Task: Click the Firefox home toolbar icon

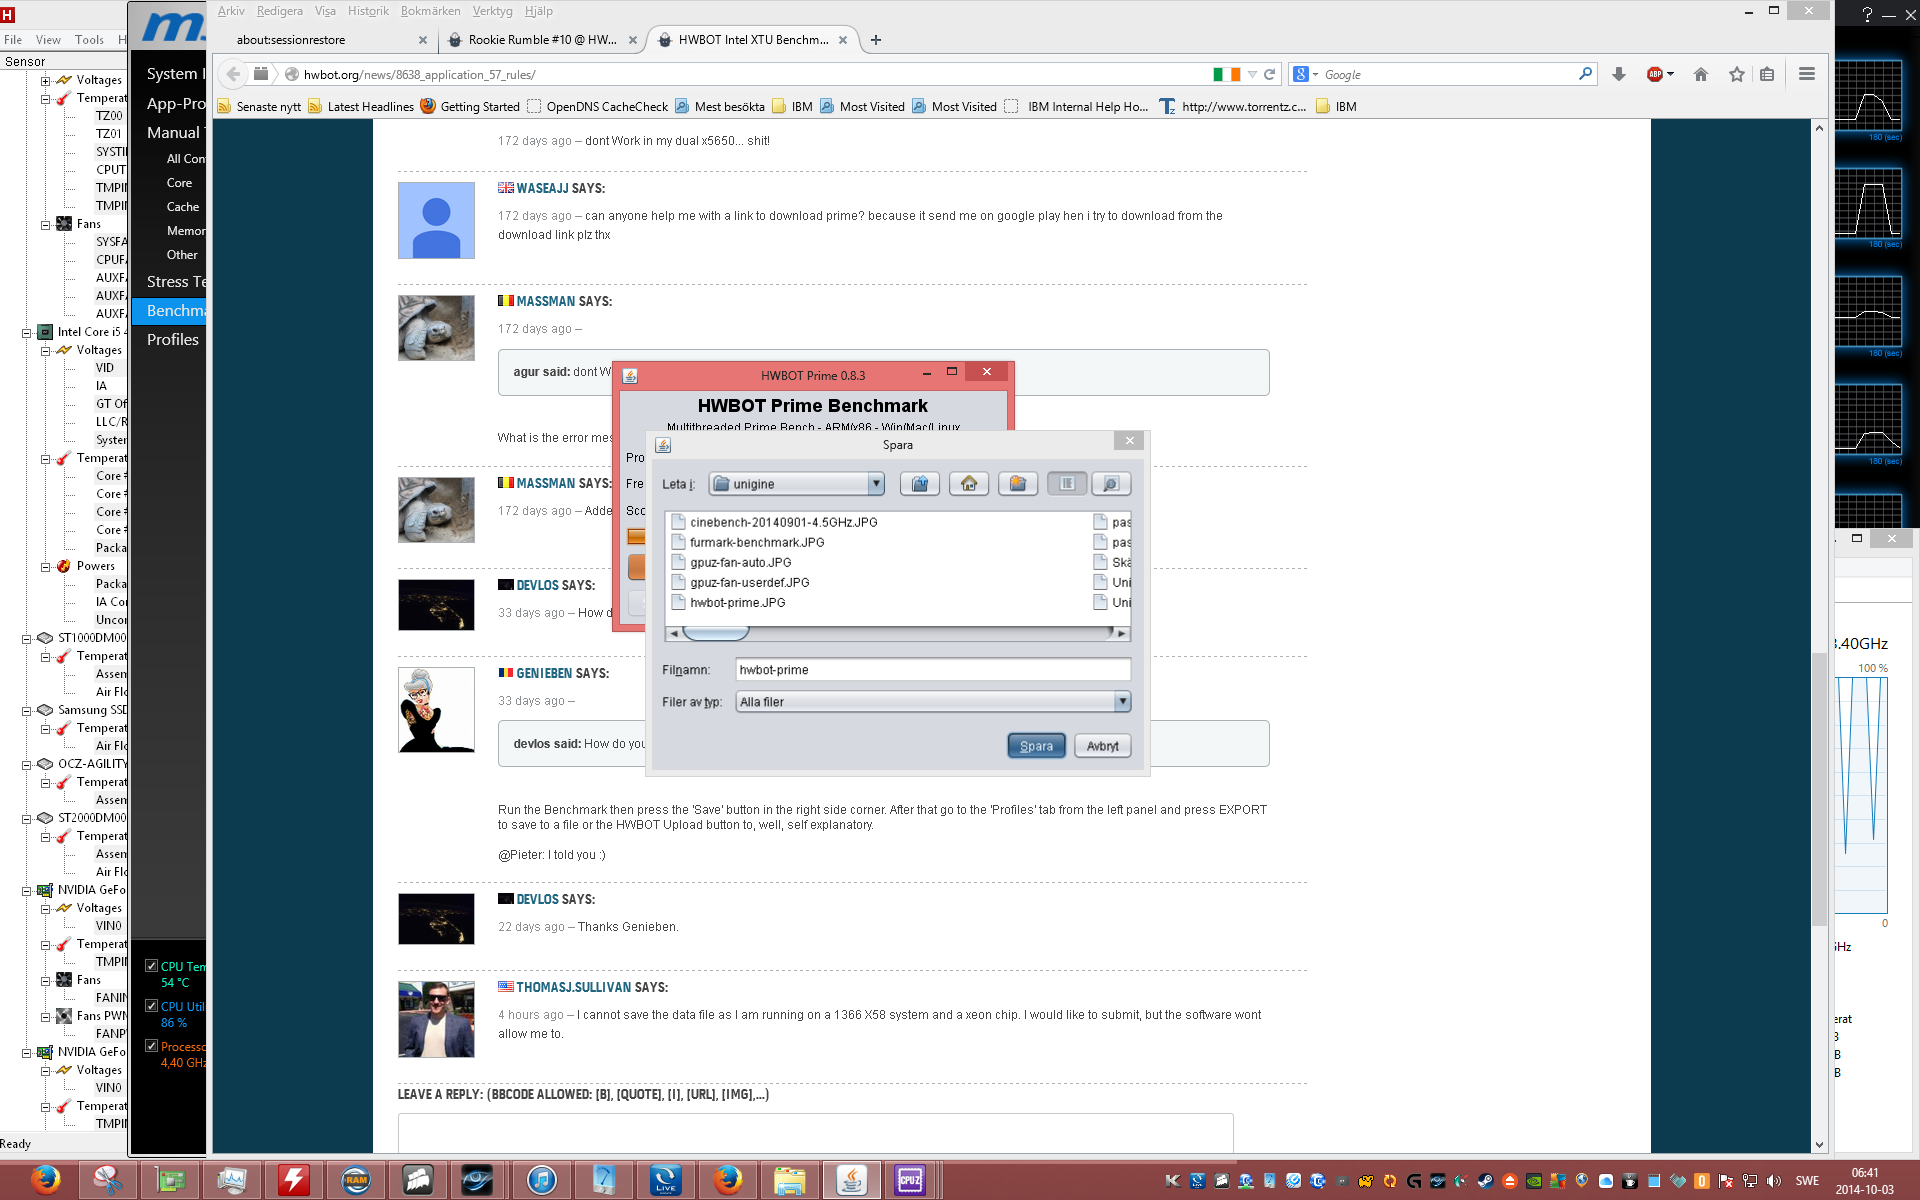Action: (1701, 74)
